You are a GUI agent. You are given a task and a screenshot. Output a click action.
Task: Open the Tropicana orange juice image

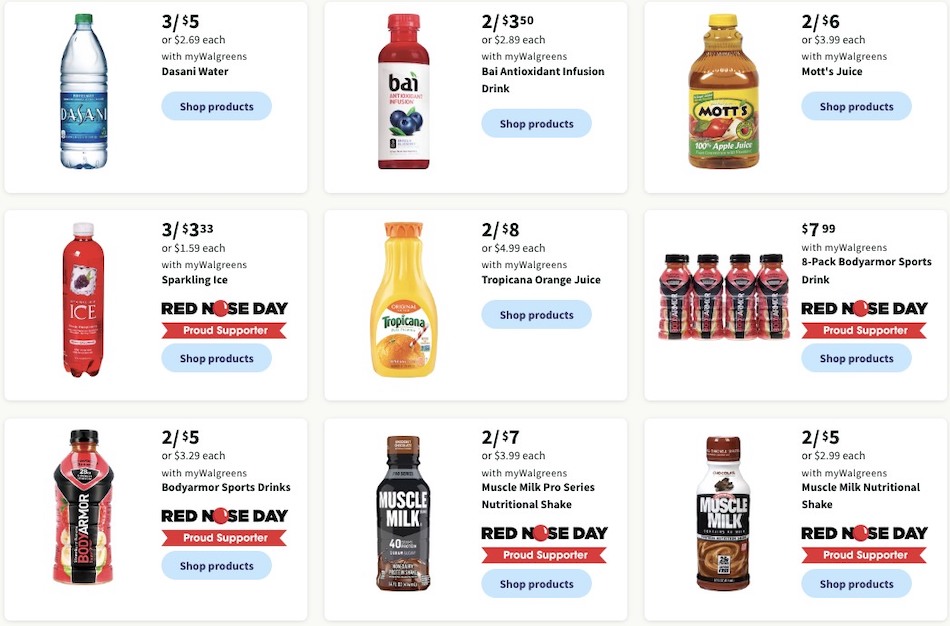(x=404, y=299)
